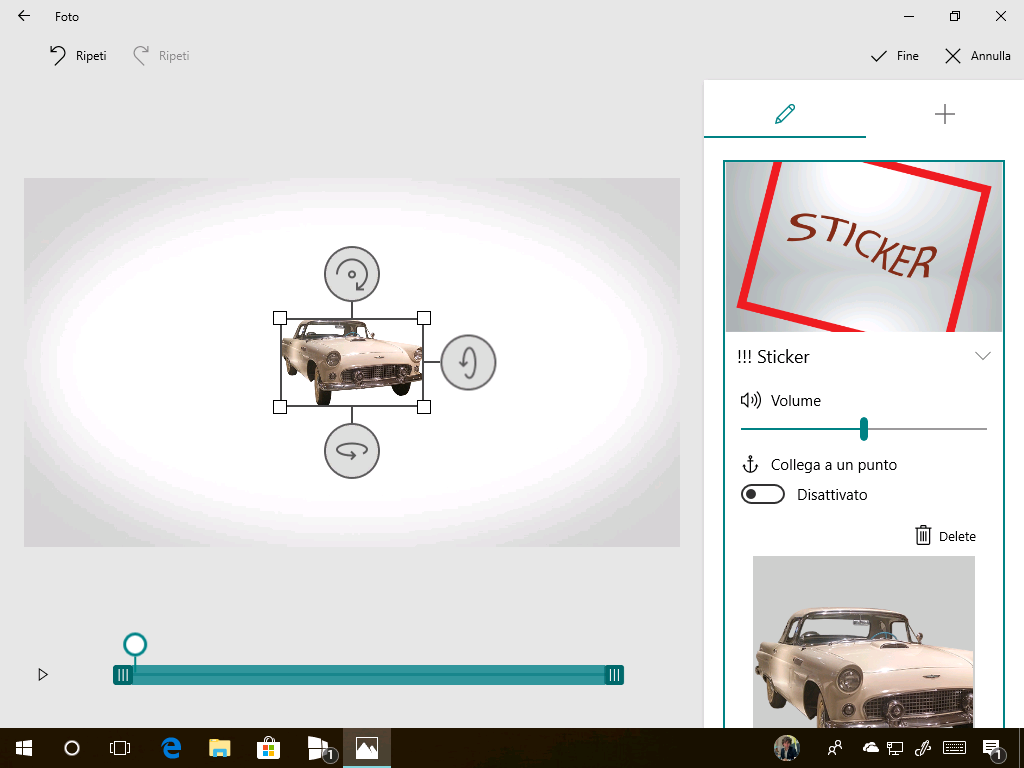Cancel editing with the Annulla button

(978, 56)
